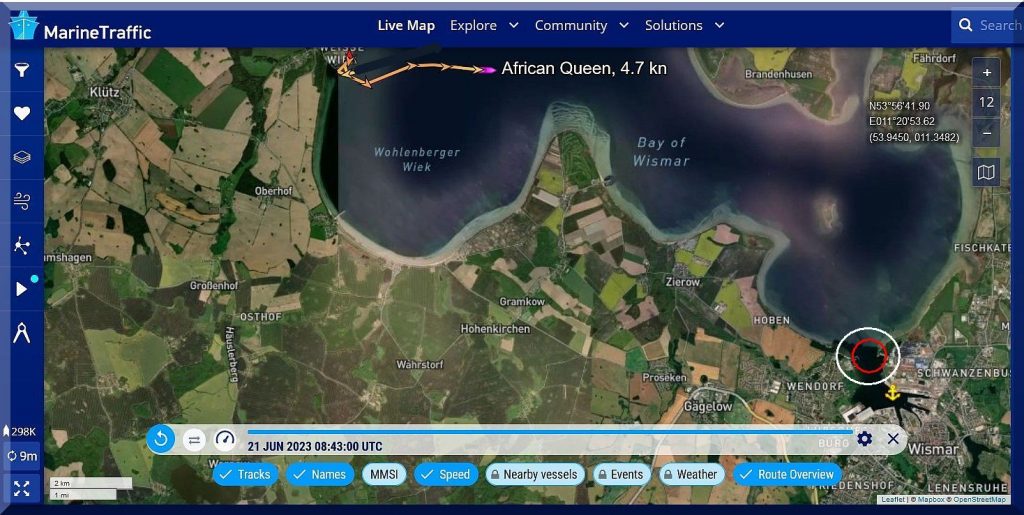Click the playback arrow icon in sidebar

point(21,289)
